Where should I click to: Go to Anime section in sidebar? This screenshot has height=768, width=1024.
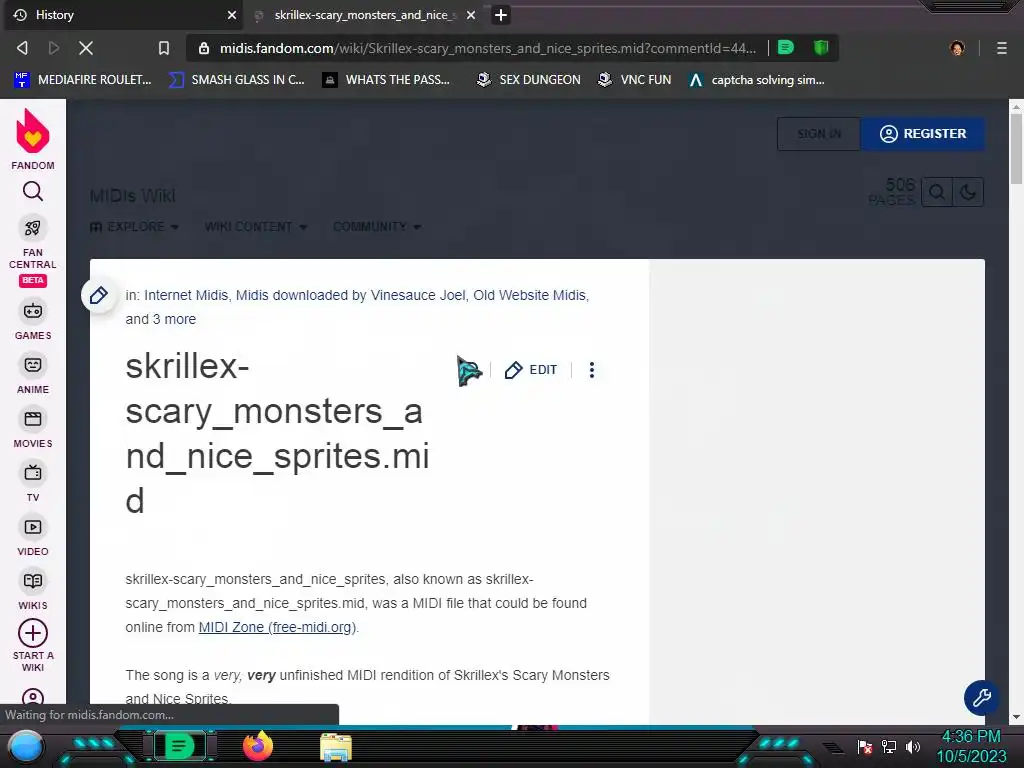(33, 374)
